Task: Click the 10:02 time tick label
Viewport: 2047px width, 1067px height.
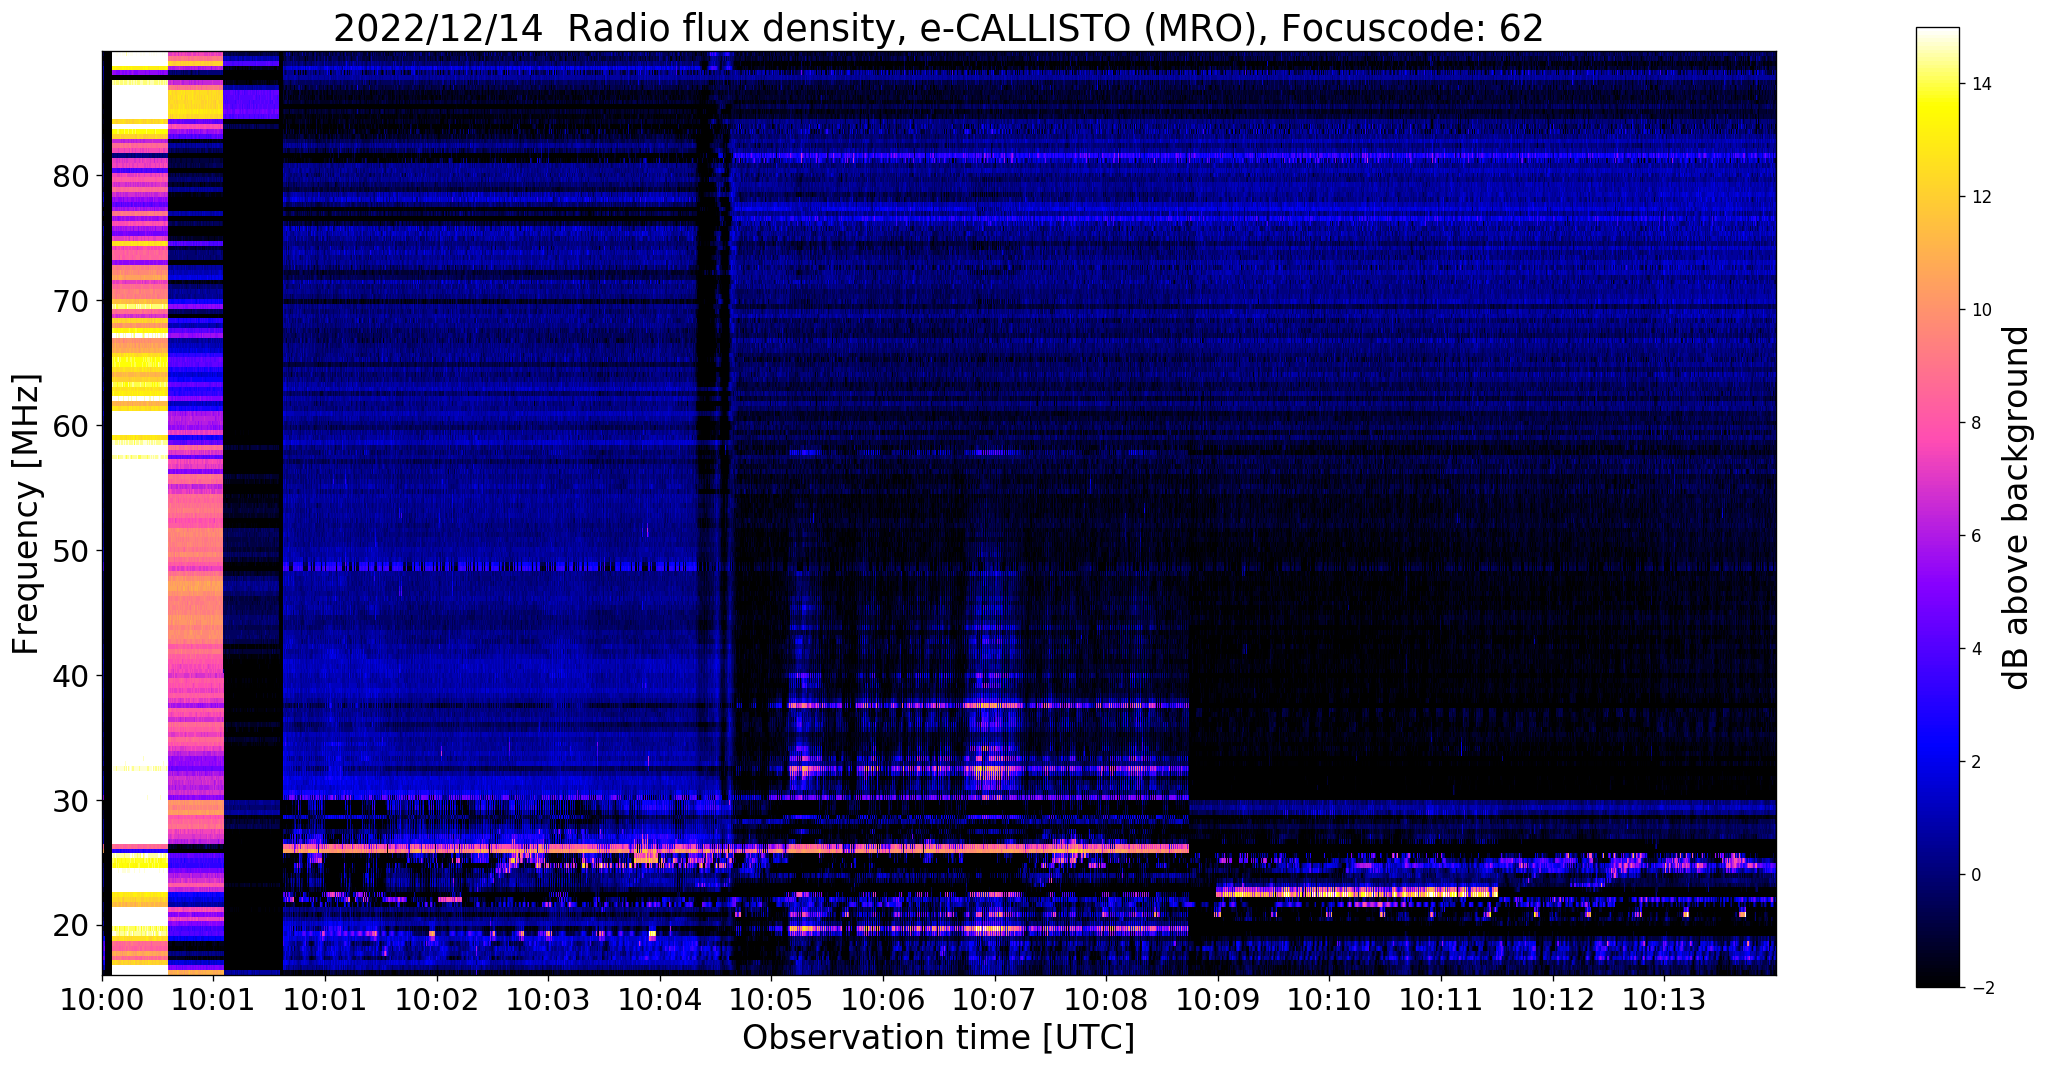Action: click(x=436, y=1000)
